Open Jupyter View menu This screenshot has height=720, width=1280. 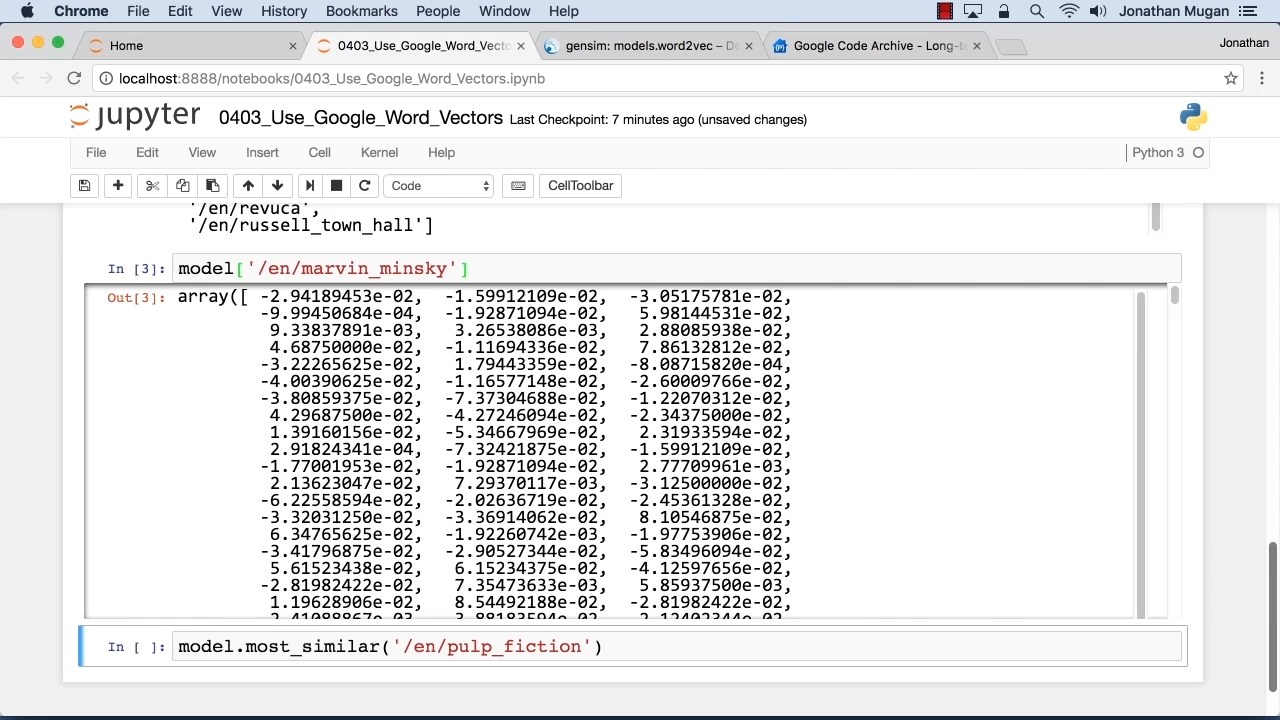[202, 152]
